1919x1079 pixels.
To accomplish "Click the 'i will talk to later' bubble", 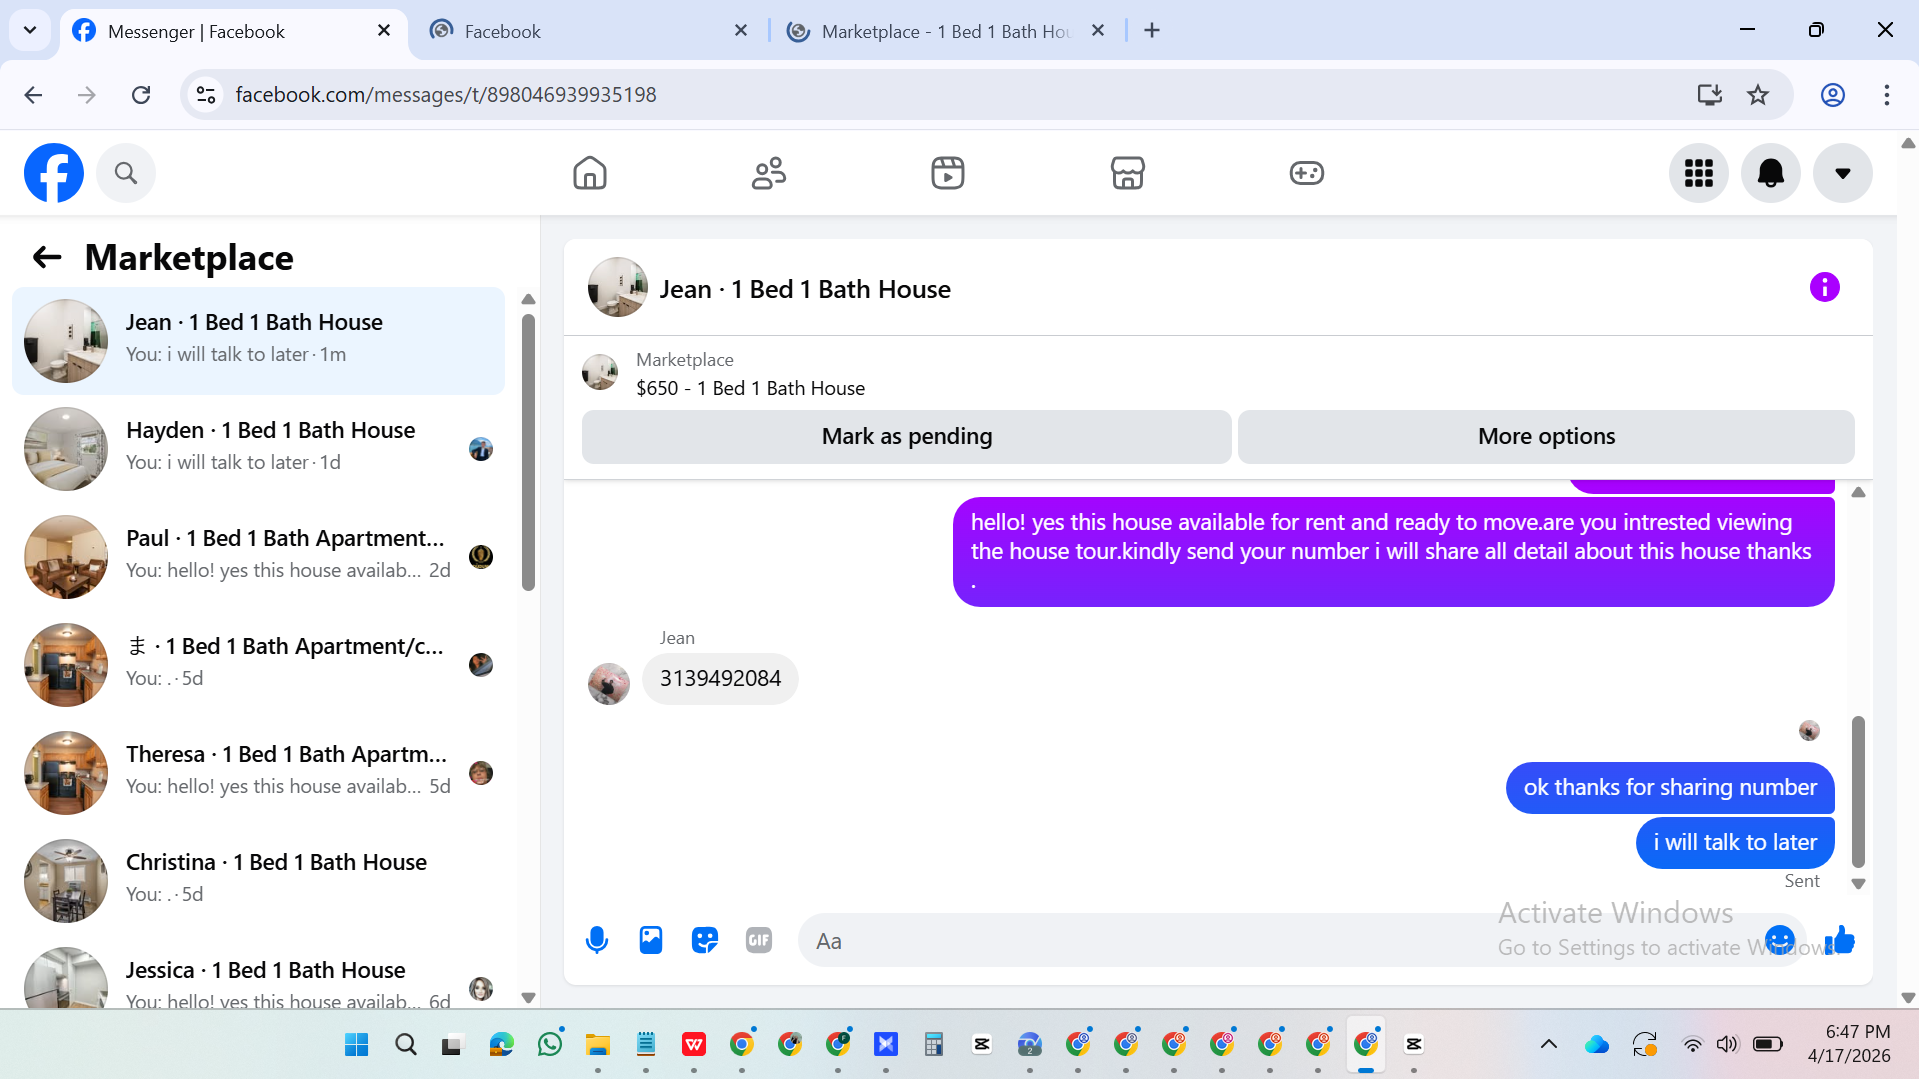I will click(x=1735, y=843).
